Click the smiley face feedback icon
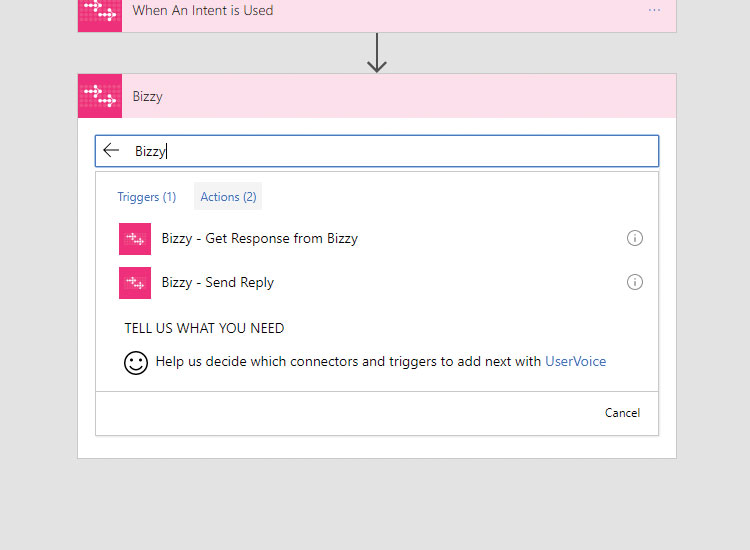This screenshot has height=550, width=750. tap(136, 363)
